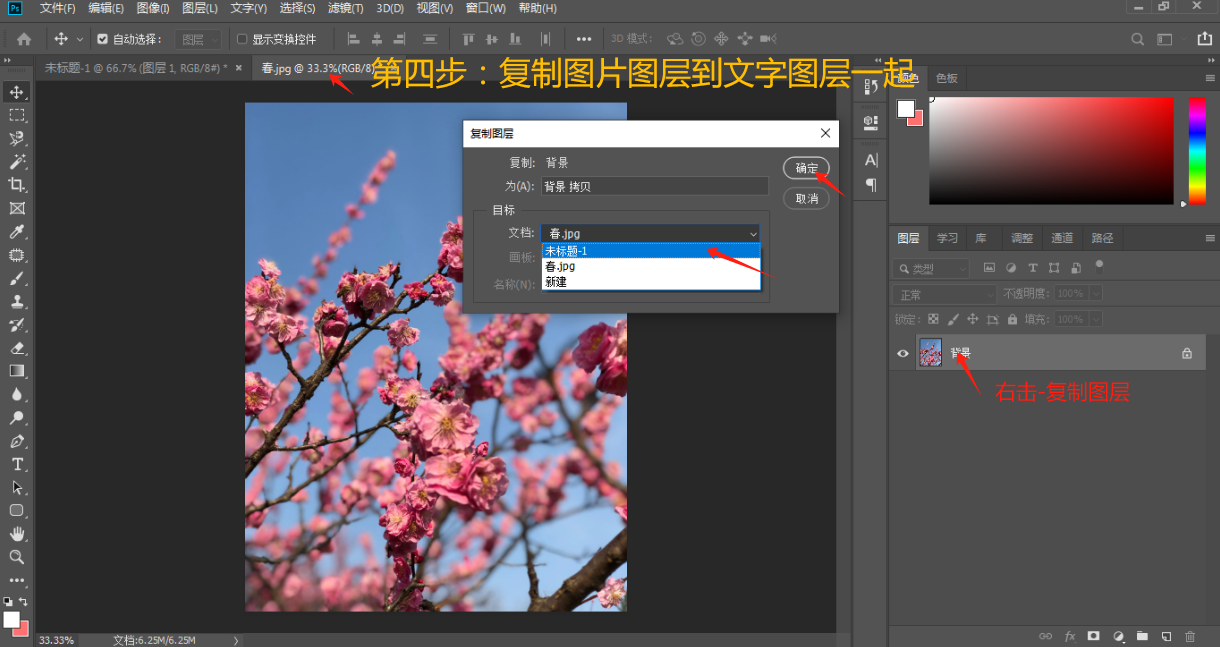The height and width of the screenshot is (647, 1220).
Task: Select the Lasso tool
Action: coord(17,138)
